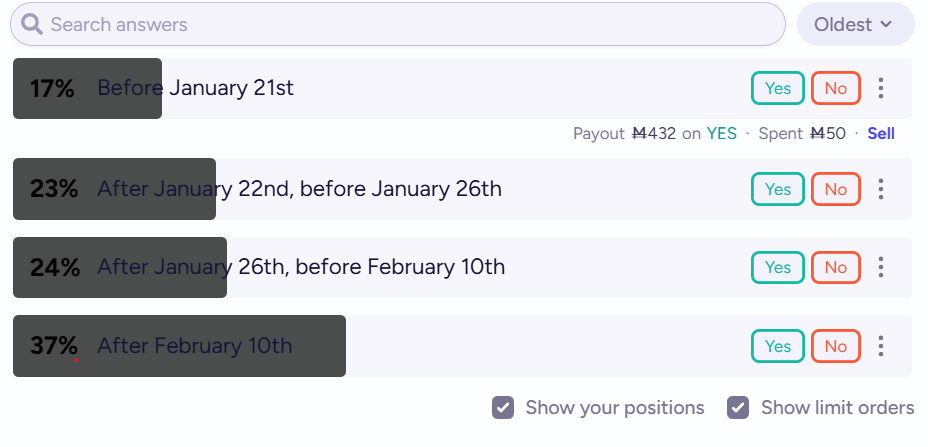The width and height of the screenshot is (928, 447).
Task: Focus the Search answers input field
Action: (398, 24)
